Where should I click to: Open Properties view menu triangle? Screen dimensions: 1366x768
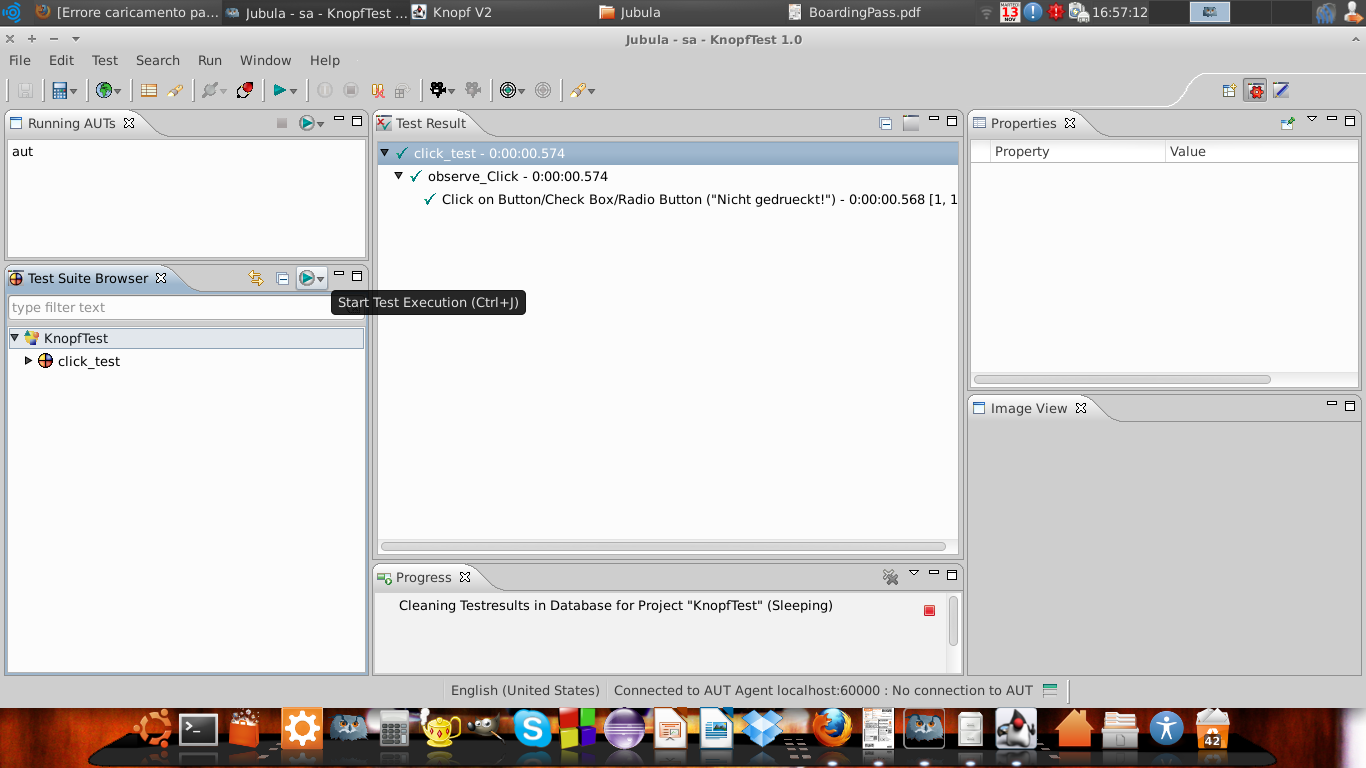click(1312, 119)
